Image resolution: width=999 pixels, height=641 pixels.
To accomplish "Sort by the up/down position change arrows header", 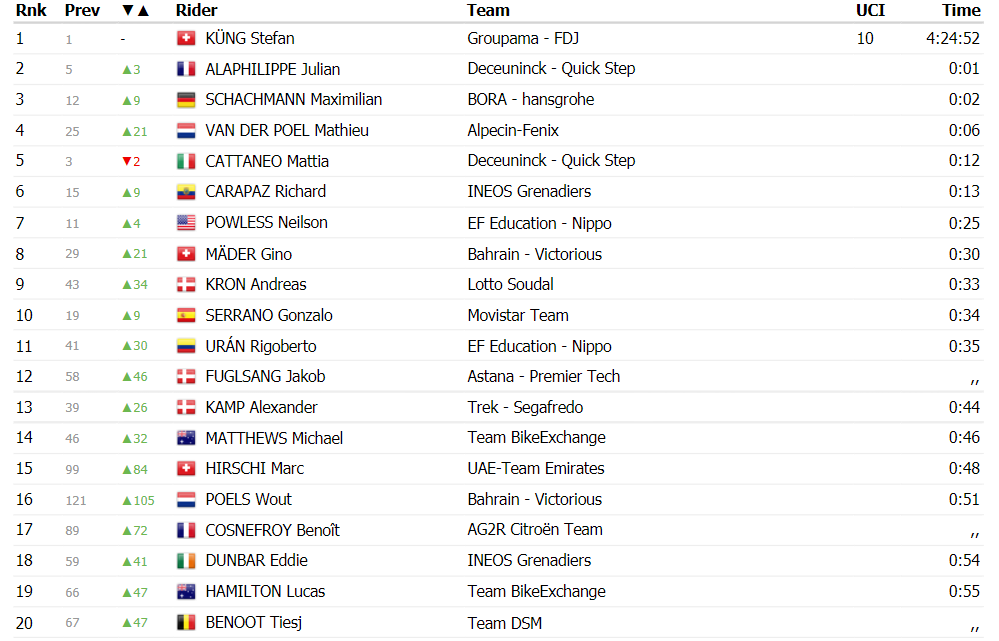I will pos(135,11).
